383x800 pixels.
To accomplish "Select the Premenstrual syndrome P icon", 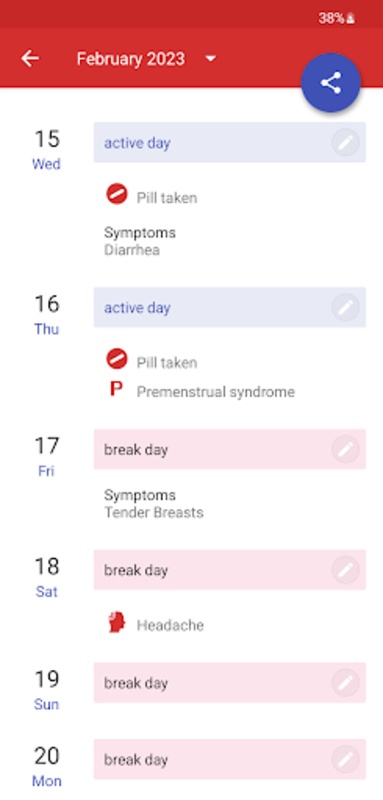I will [116, 390].
